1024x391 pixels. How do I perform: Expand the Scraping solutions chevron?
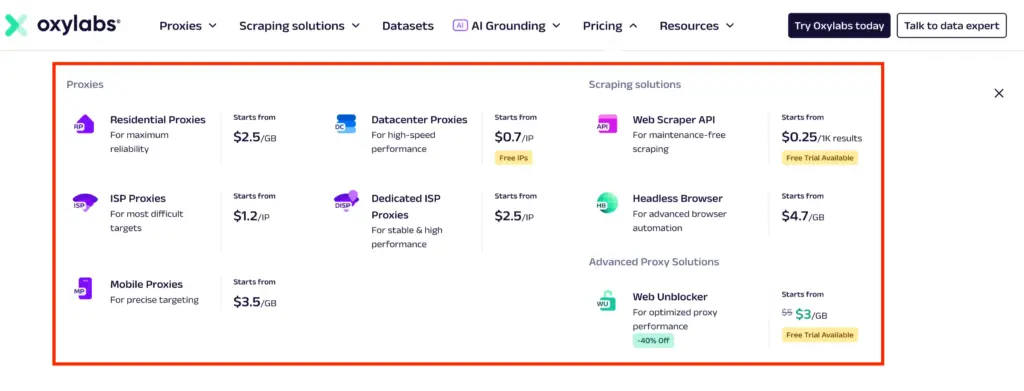point(355,26)
